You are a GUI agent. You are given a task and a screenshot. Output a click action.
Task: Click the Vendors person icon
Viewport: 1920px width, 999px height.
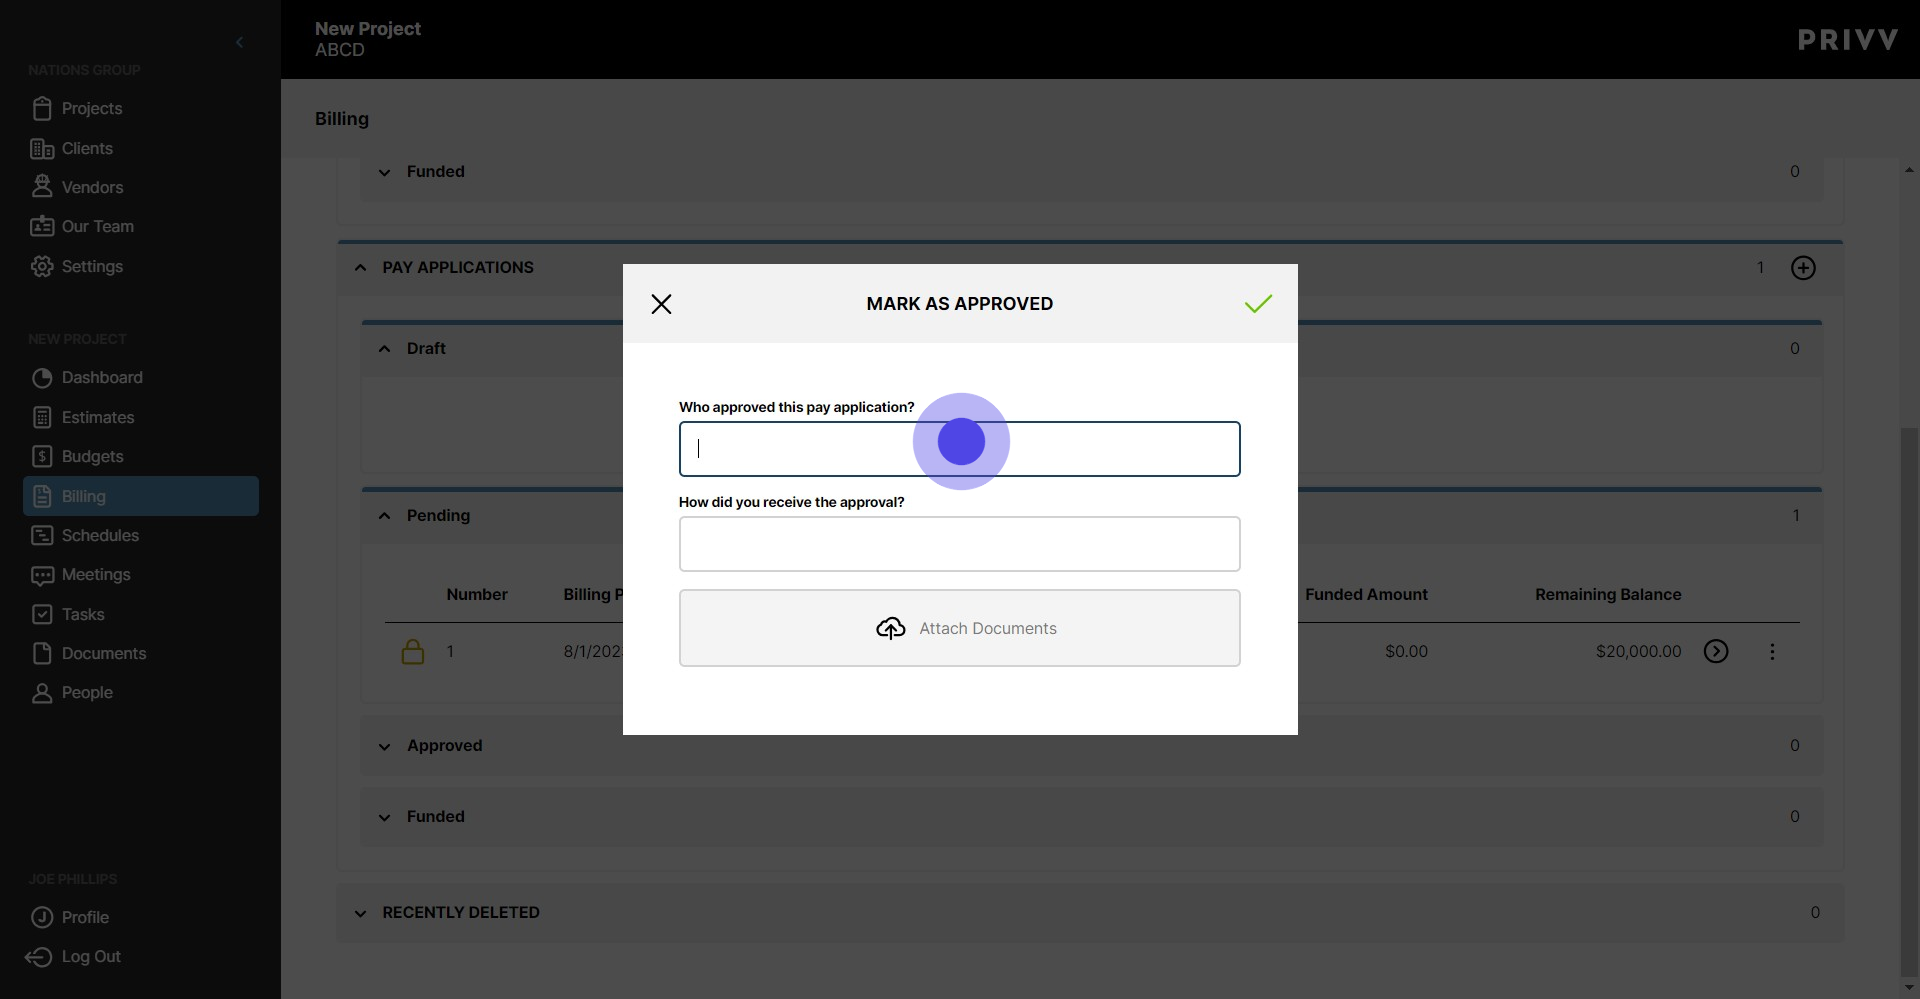click(42, 186)
